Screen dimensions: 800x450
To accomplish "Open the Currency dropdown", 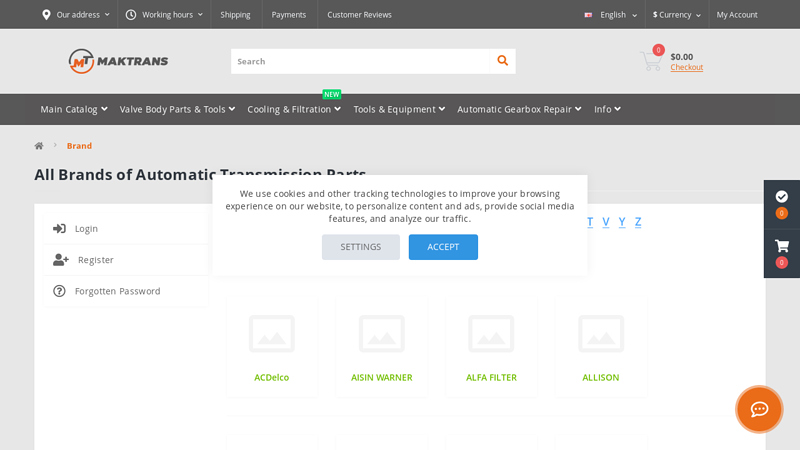I will (x=676, y=15).
